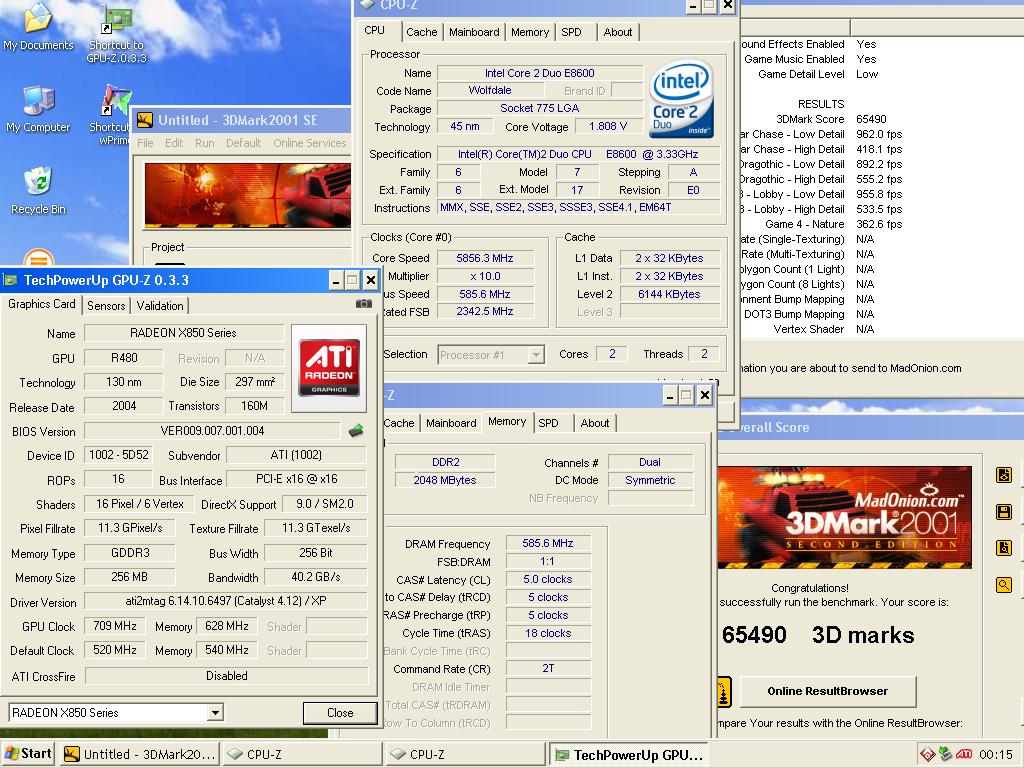The image size is (1024, 768).
Task: Open the Processor #1 selection dropdown
Action: [x=536, y=355]
